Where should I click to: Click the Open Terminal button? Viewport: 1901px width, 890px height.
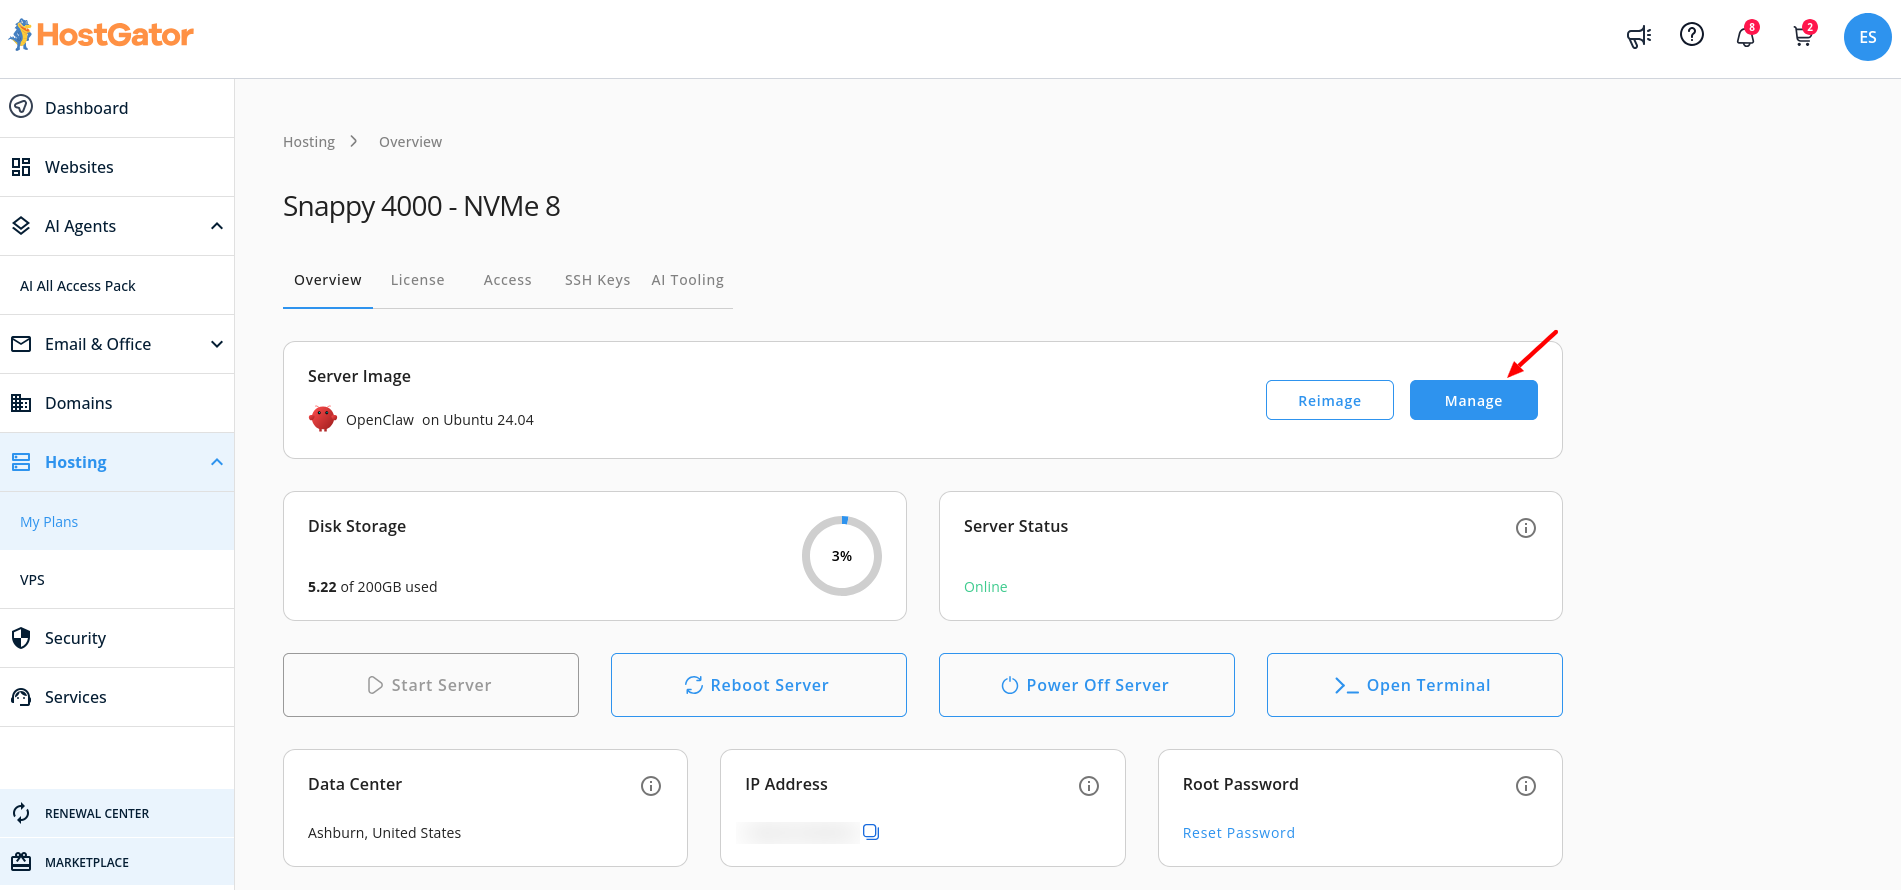(x=1415, y=685)
